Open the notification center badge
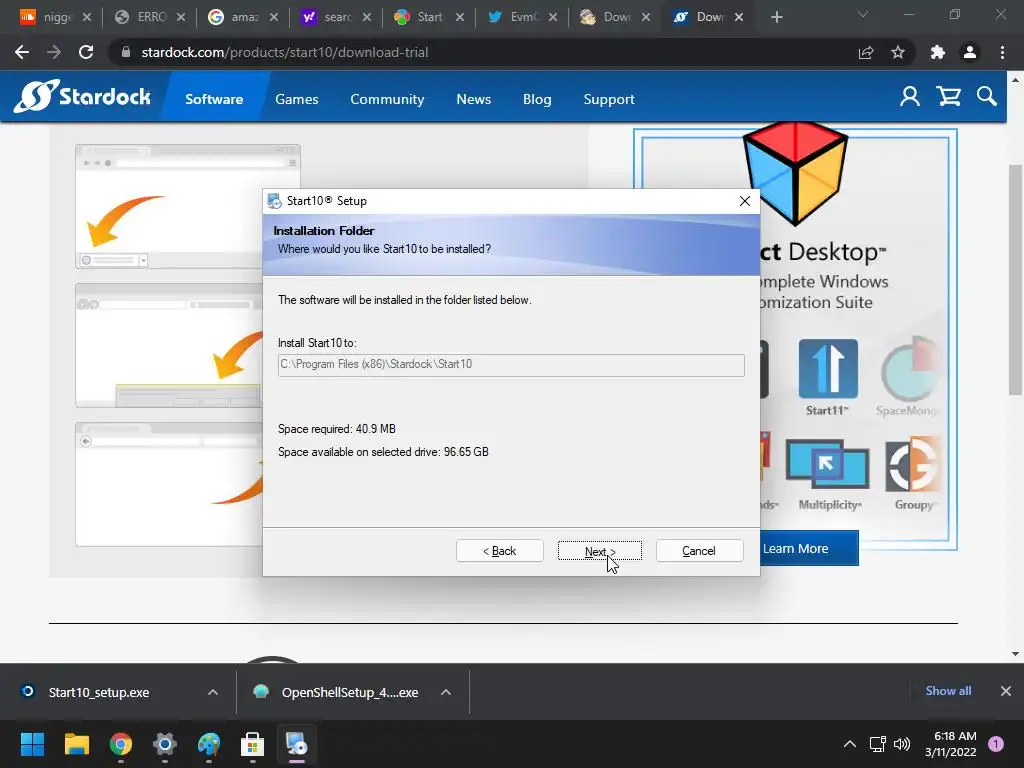 [996, 744]
